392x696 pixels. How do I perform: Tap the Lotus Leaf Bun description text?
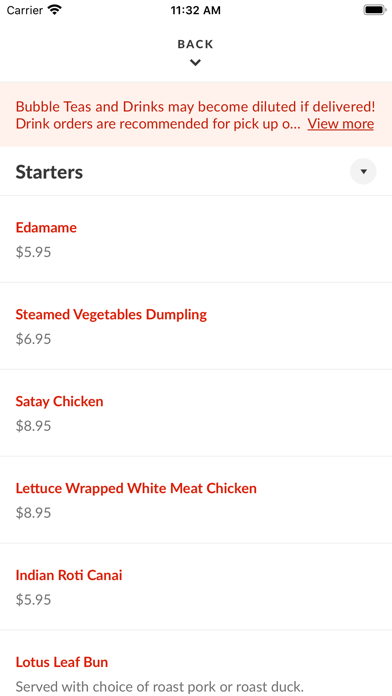[159, 687]
